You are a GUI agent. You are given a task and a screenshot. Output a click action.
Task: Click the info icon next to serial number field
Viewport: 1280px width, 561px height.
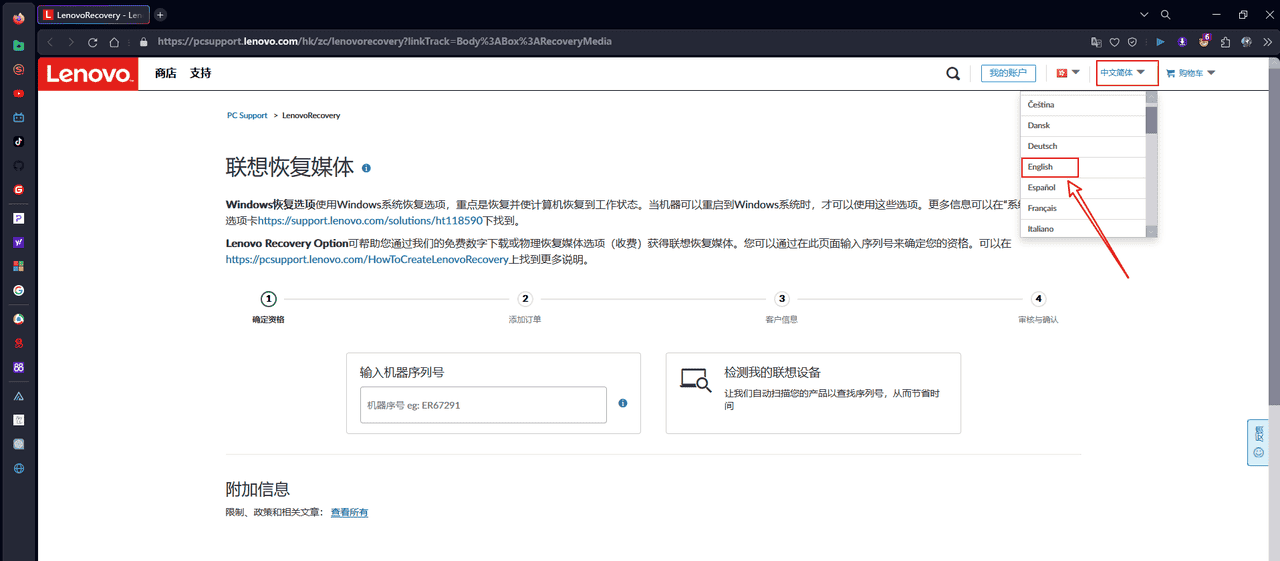tap(623, 403)
